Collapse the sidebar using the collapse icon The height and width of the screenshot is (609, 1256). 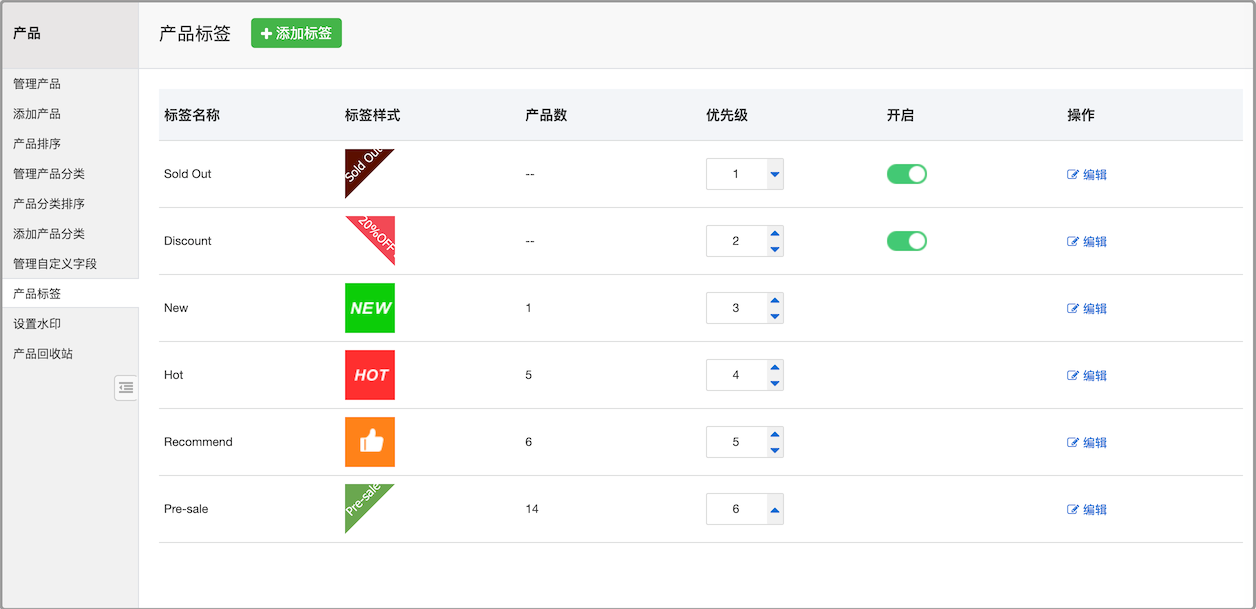click(126, 387)
